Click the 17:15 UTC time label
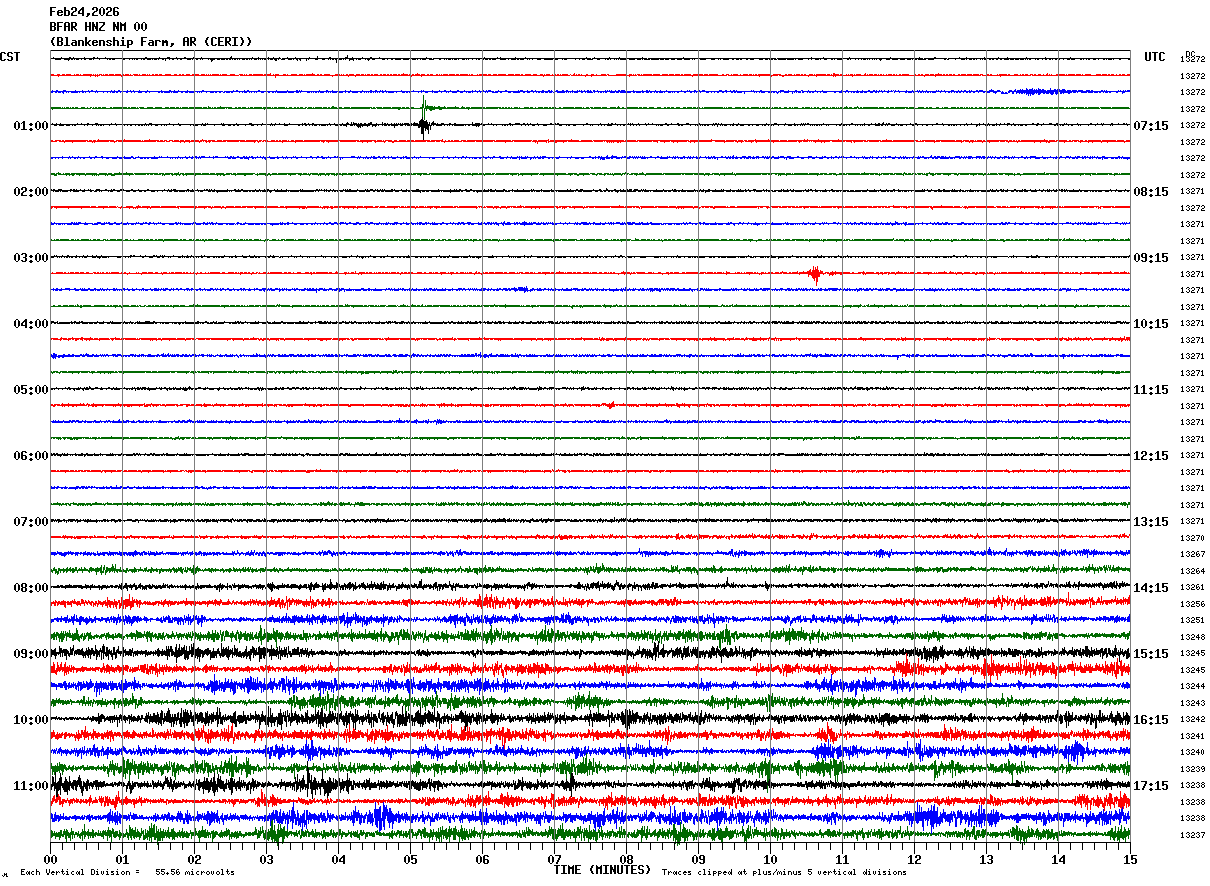Image resolution: width=1210 pixels, height=886 pixels. 1151,786
